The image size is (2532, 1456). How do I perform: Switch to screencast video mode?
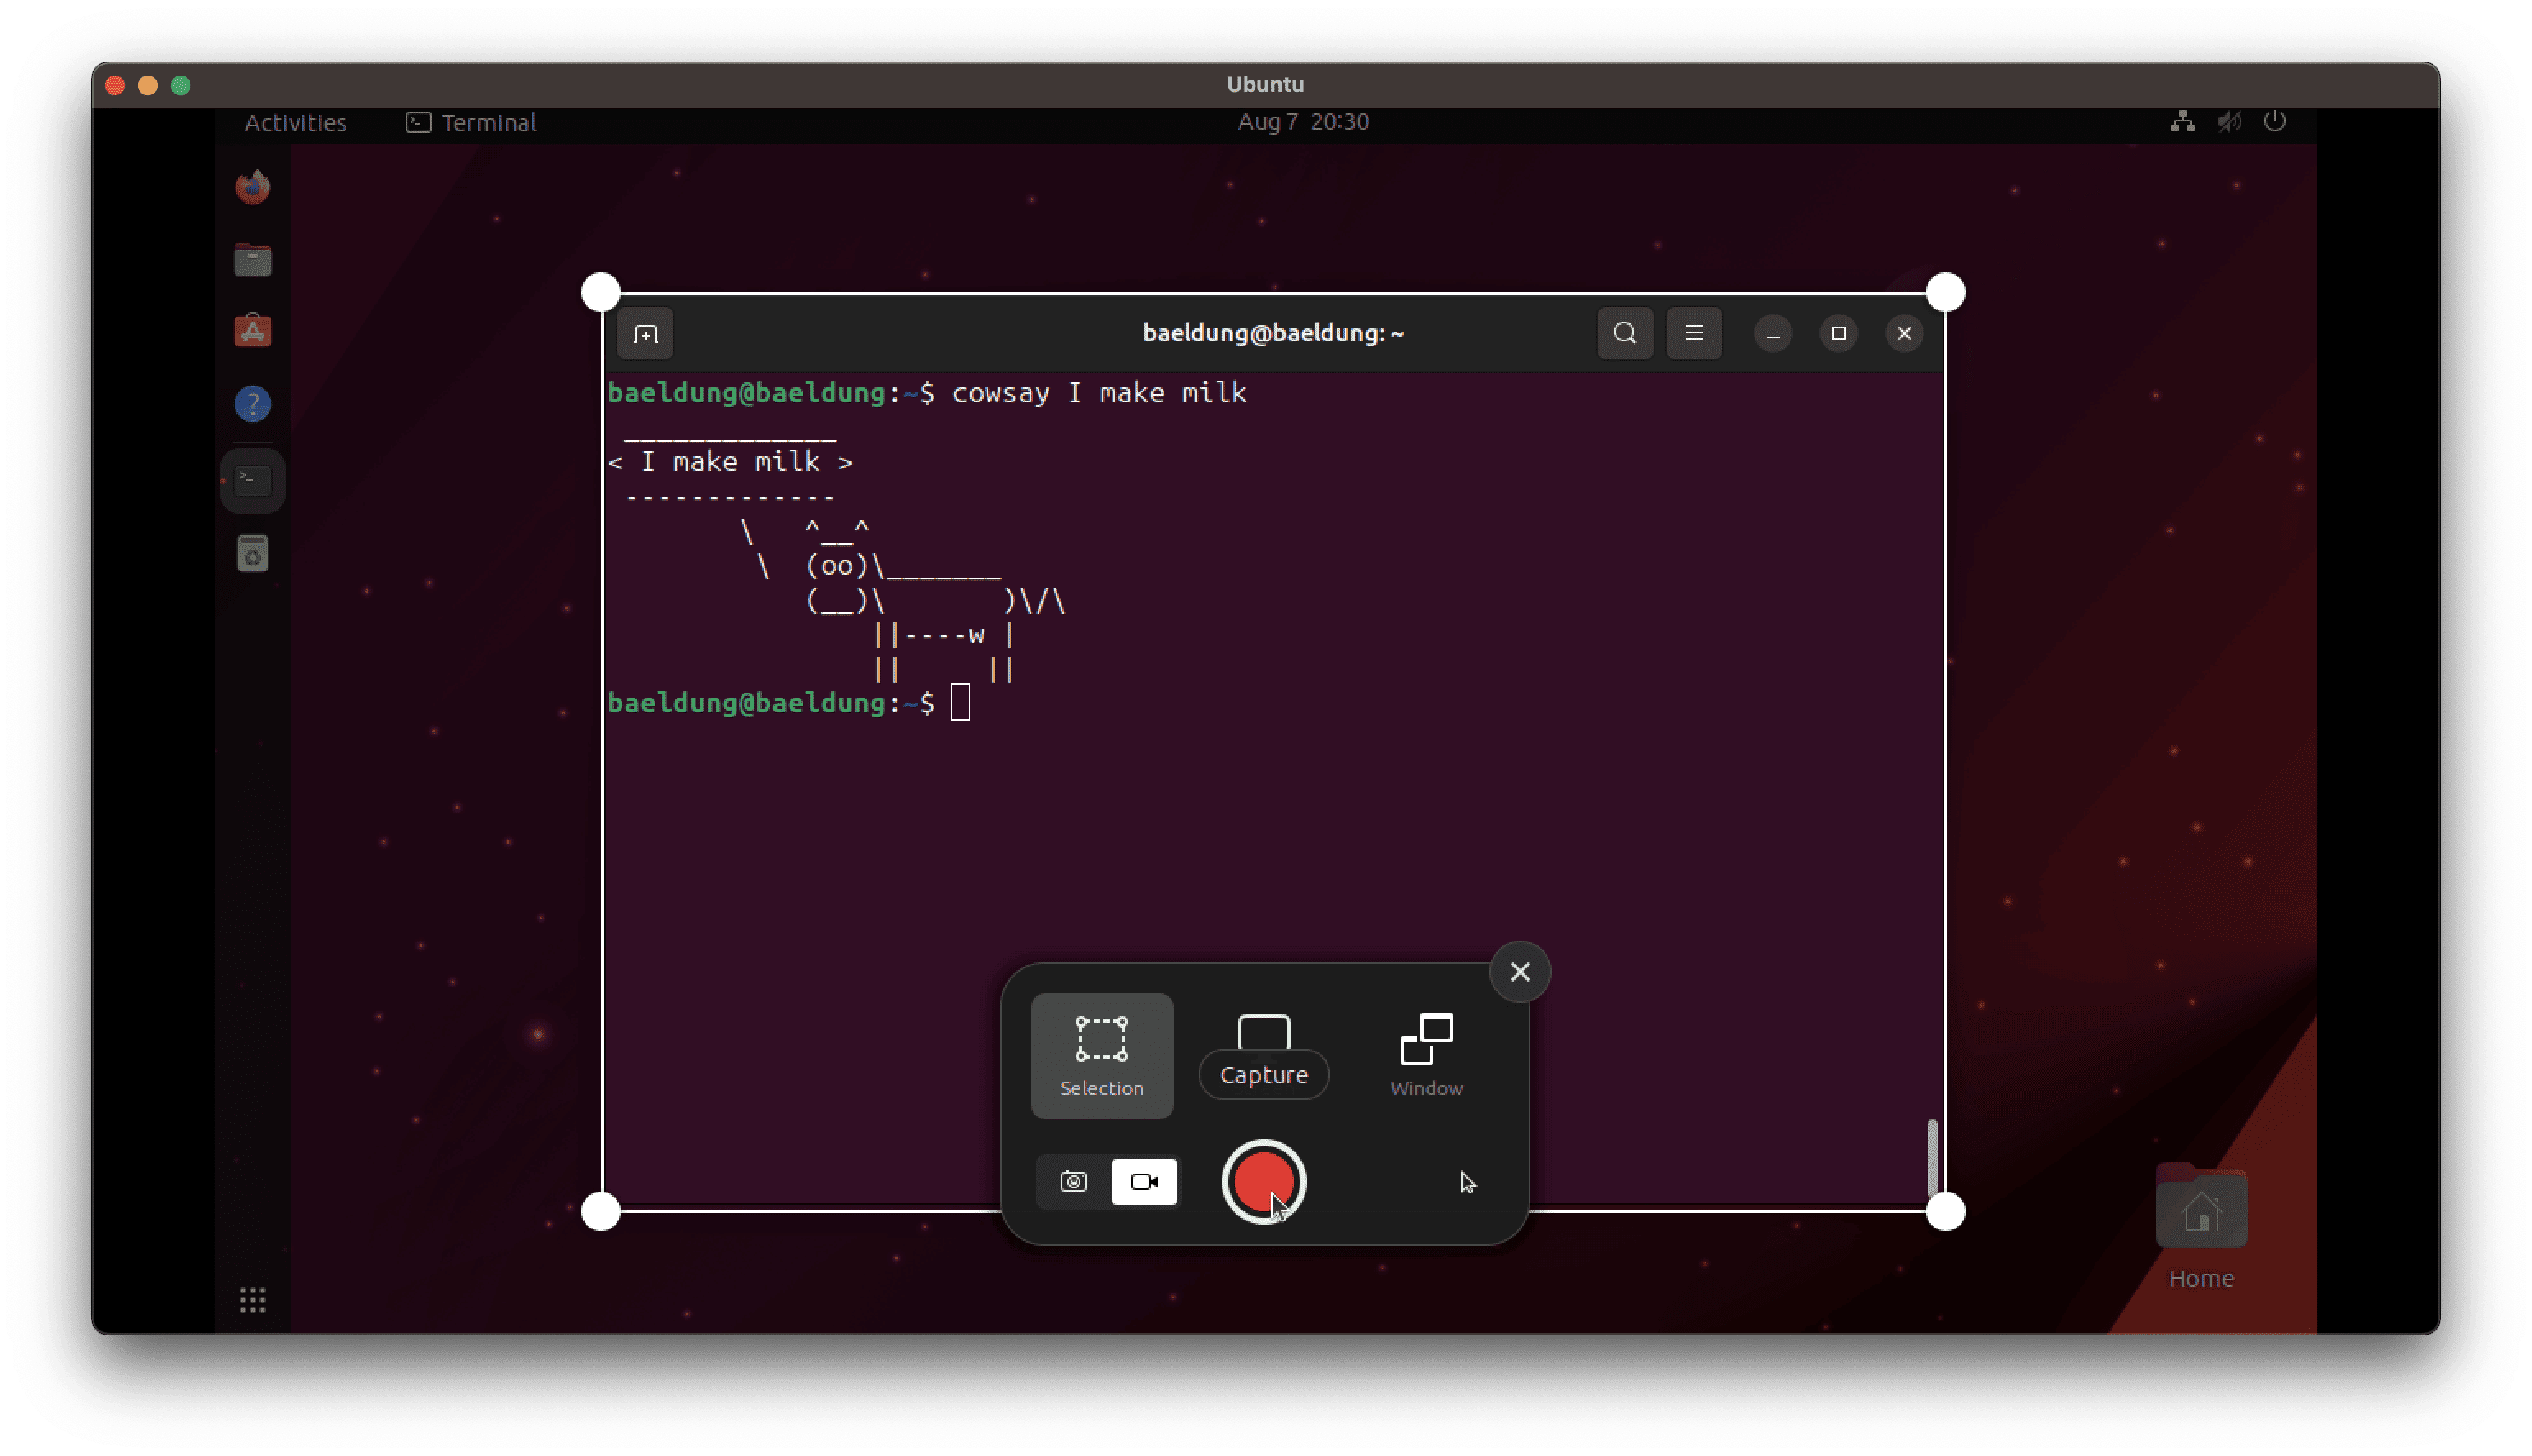tap(1144, 1181)
